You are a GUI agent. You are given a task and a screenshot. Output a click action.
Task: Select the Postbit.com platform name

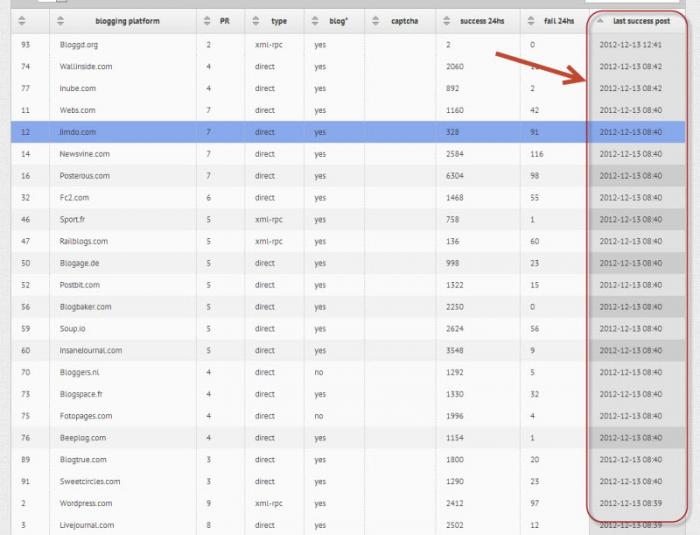[79, 285]
